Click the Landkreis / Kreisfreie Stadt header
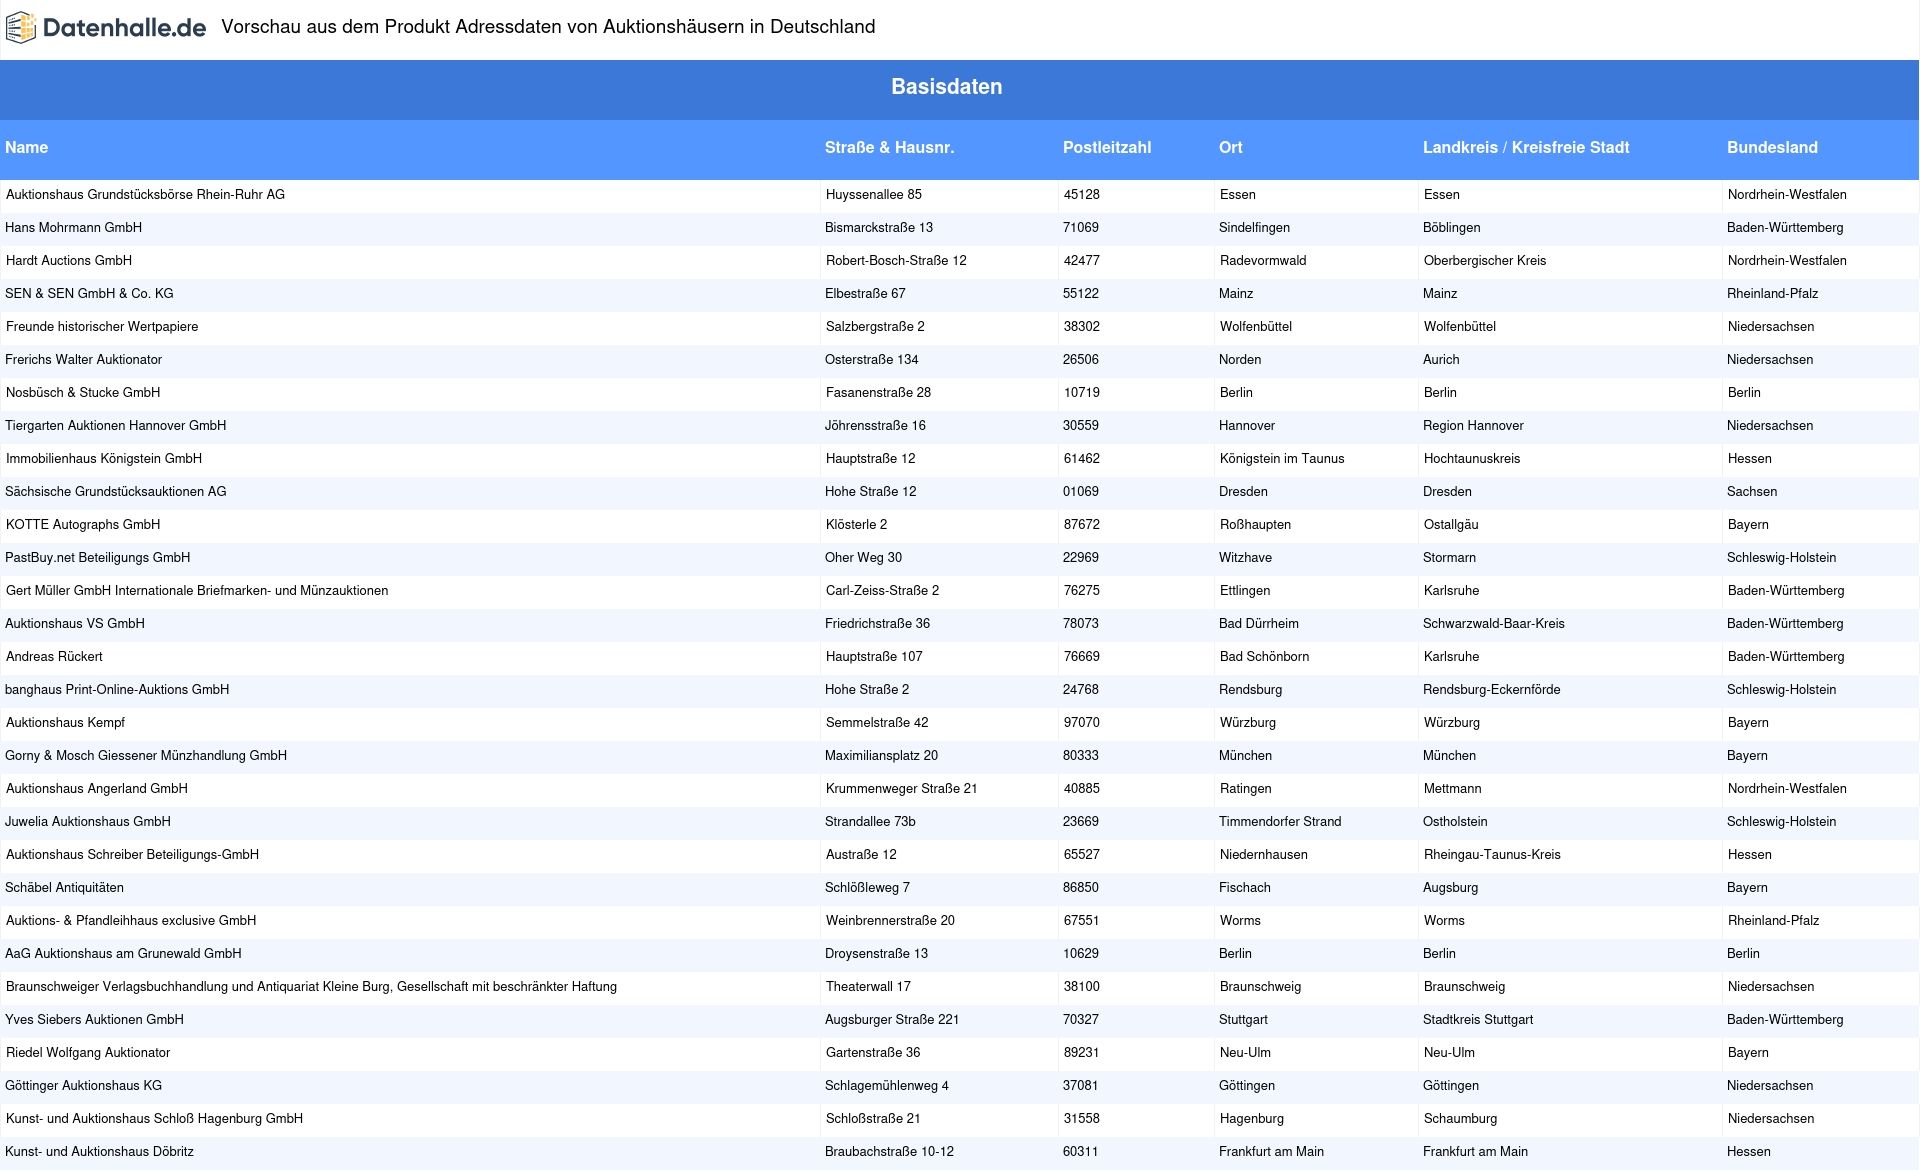The image size is (1920, 1170). pos(1525,148)
